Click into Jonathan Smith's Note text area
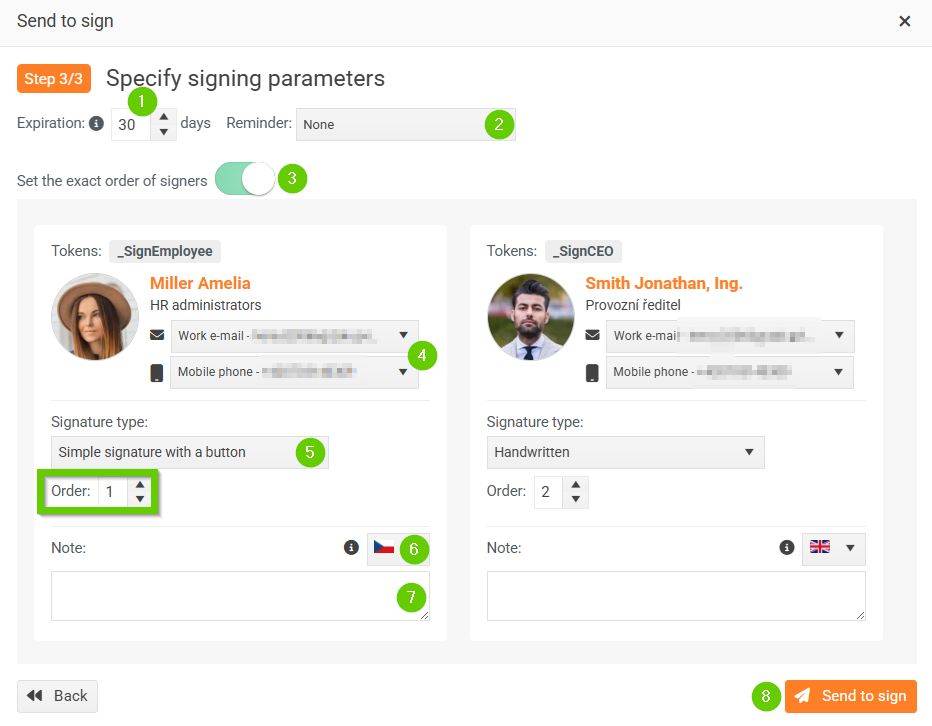932x726 pixels. point(676,596)
